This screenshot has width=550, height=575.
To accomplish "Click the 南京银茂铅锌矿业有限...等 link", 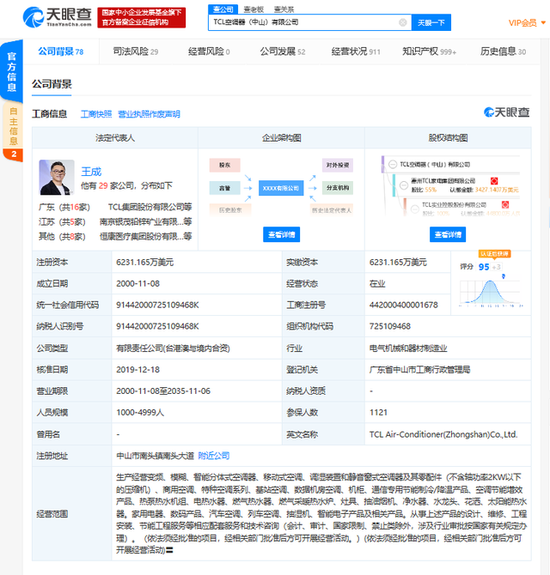I will point(146,222).
